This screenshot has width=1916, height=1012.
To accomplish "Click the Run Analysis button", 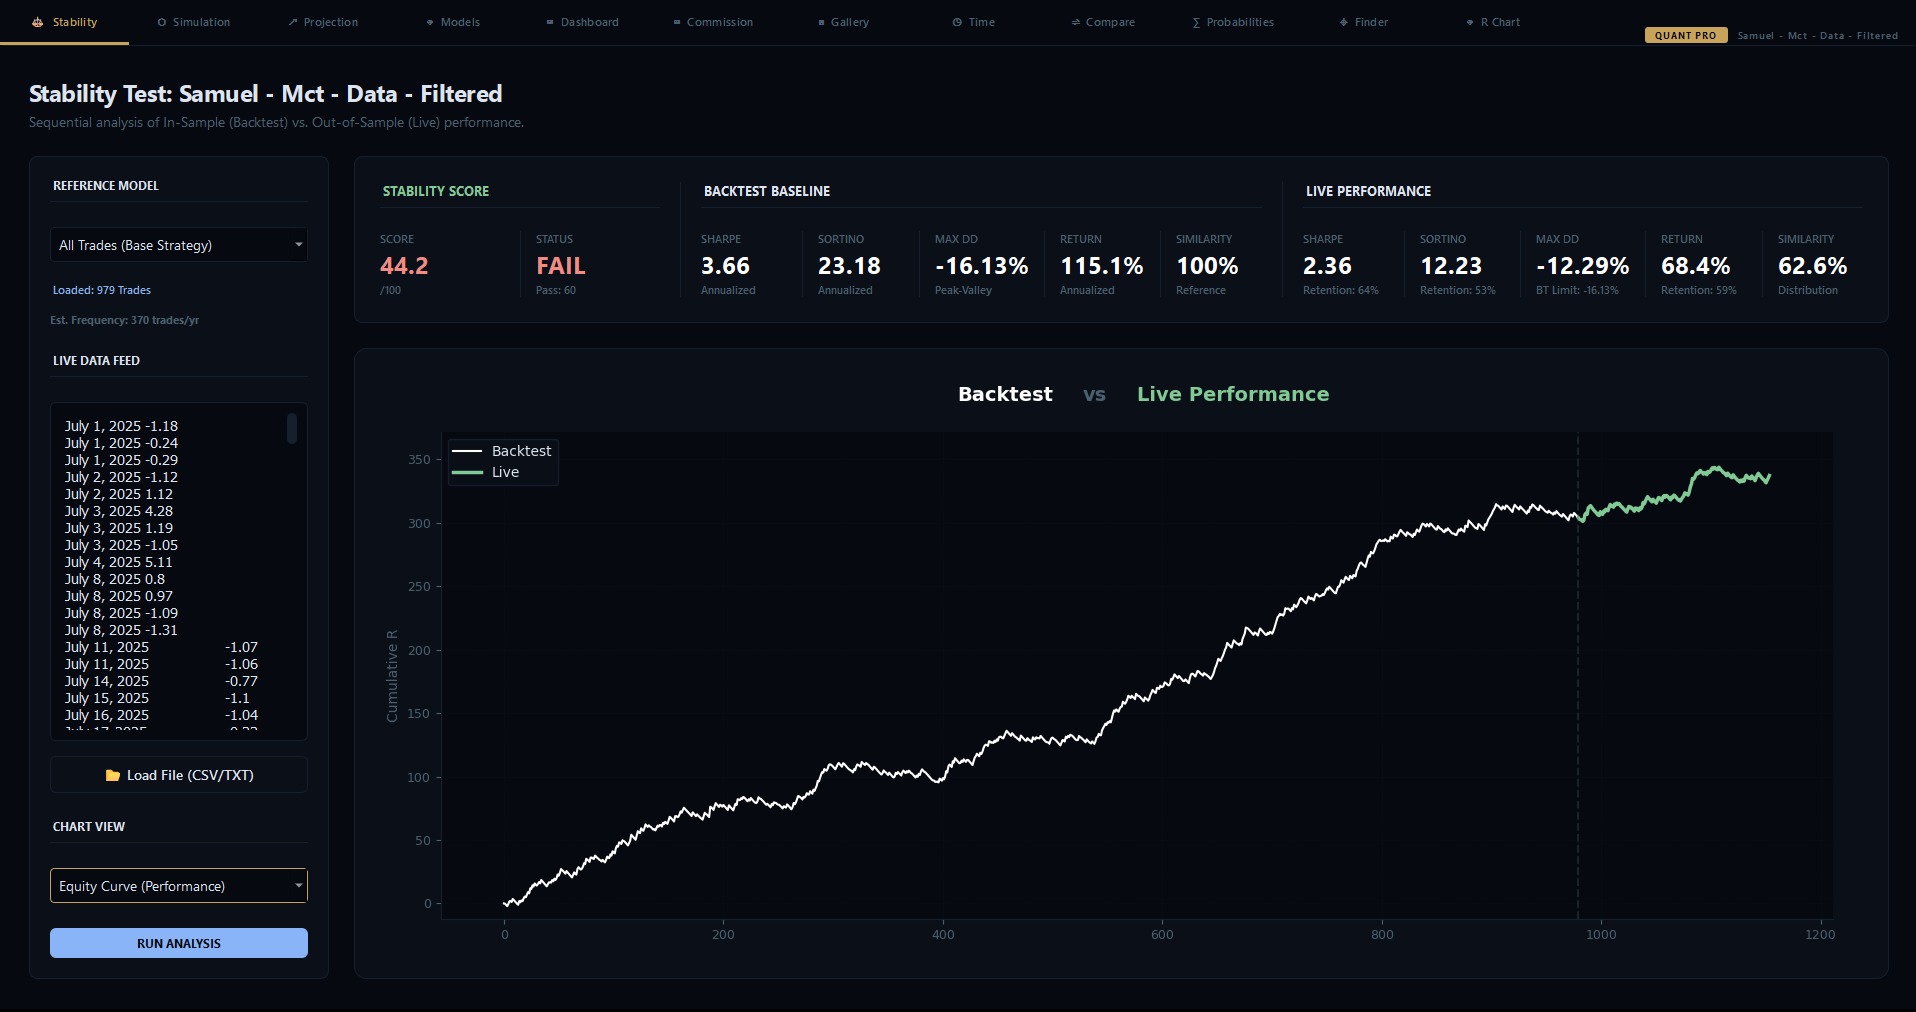I will click(x=179, y=943).
